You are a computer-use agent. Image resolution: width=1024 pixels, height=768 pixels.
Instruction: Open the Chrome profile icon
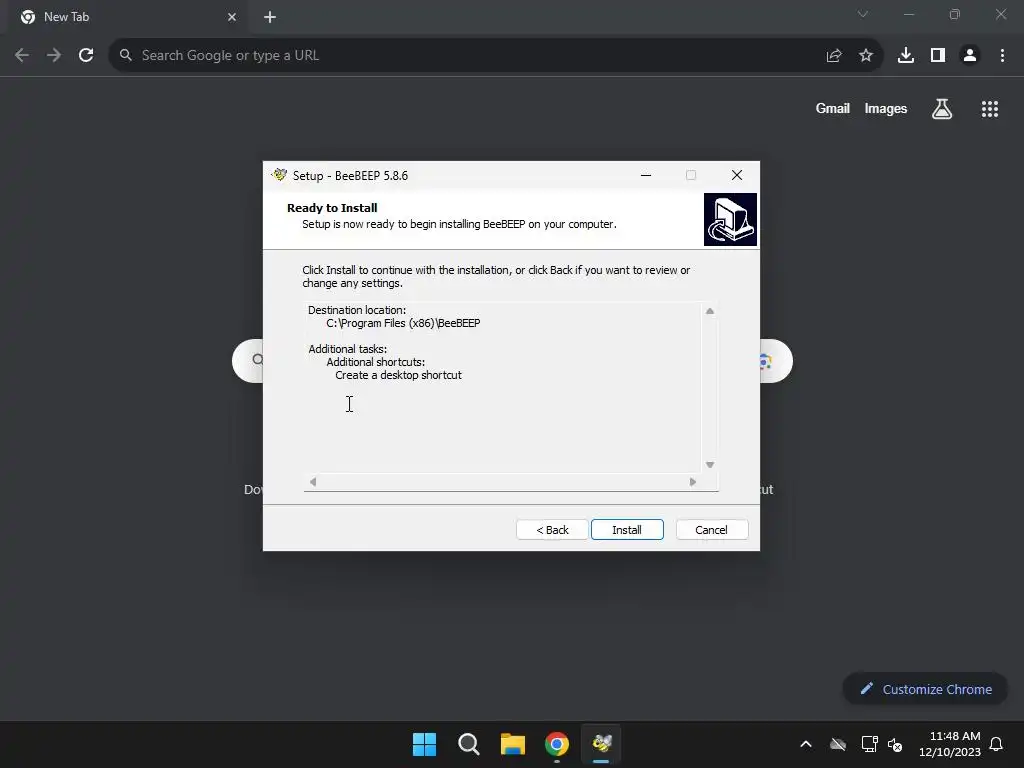point(970,56)
